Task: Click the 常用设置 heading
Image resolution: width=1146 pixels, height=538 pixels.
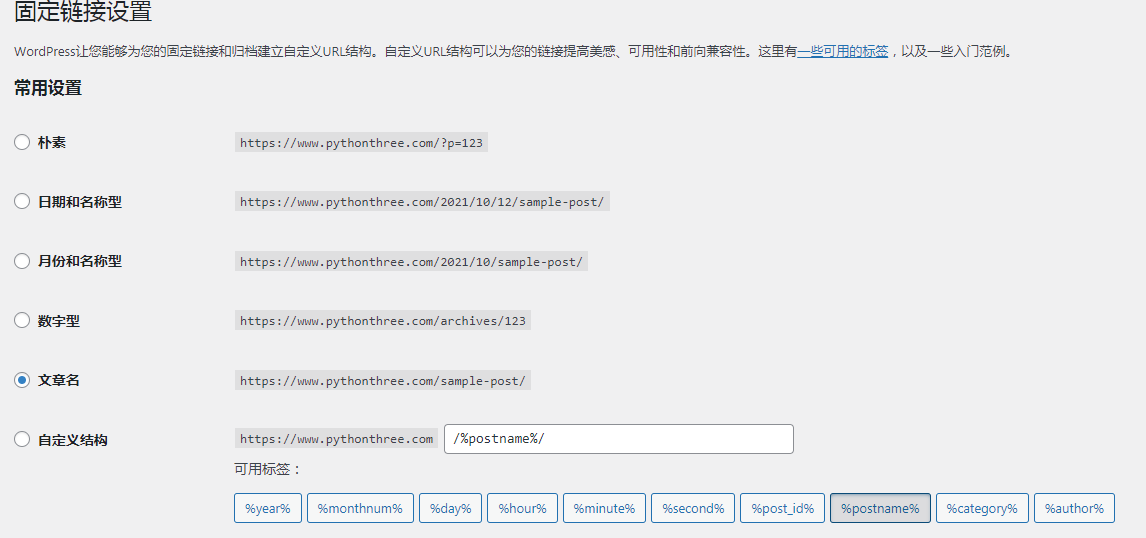Action: pos(48,88)
